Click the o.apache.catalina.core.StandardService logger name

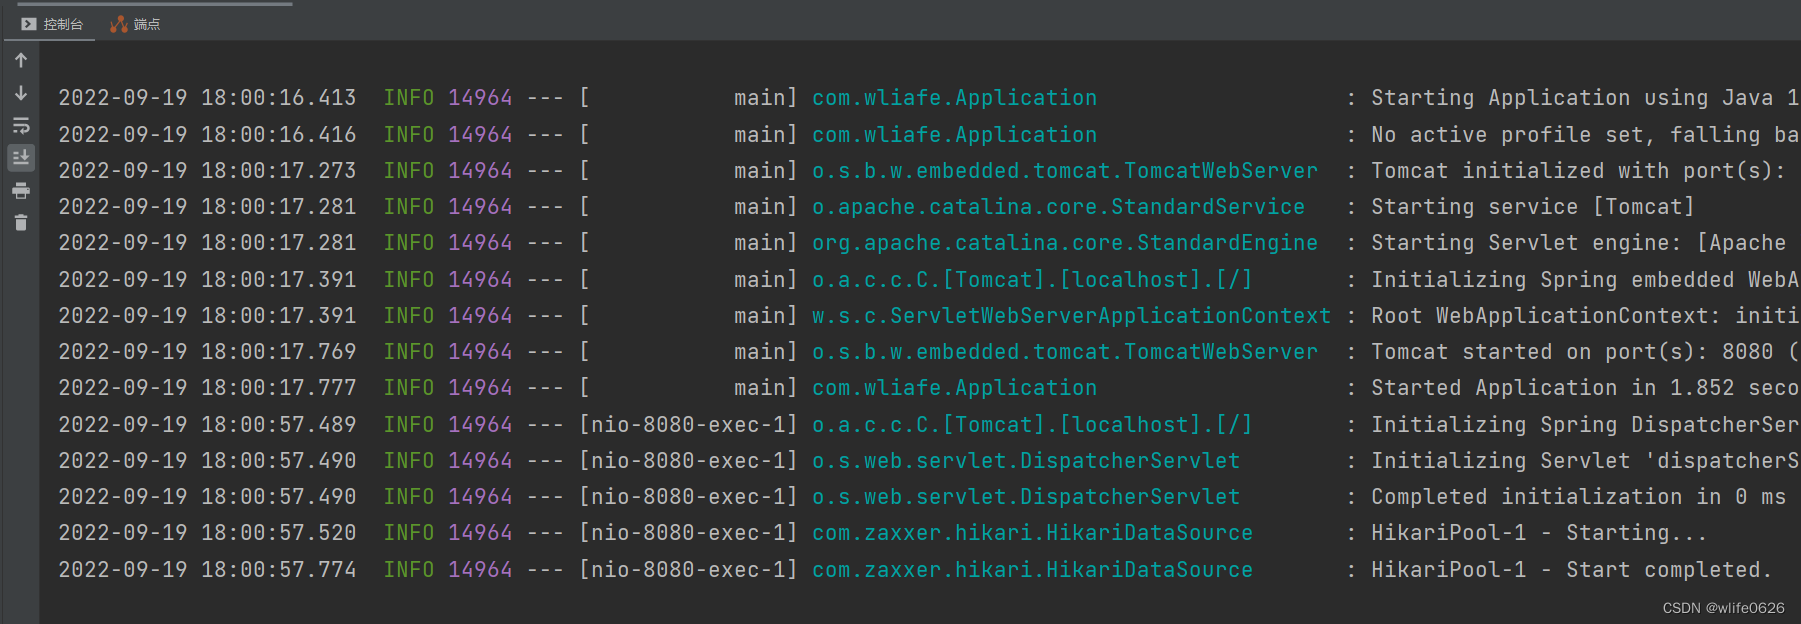[x=1058, y=207]
